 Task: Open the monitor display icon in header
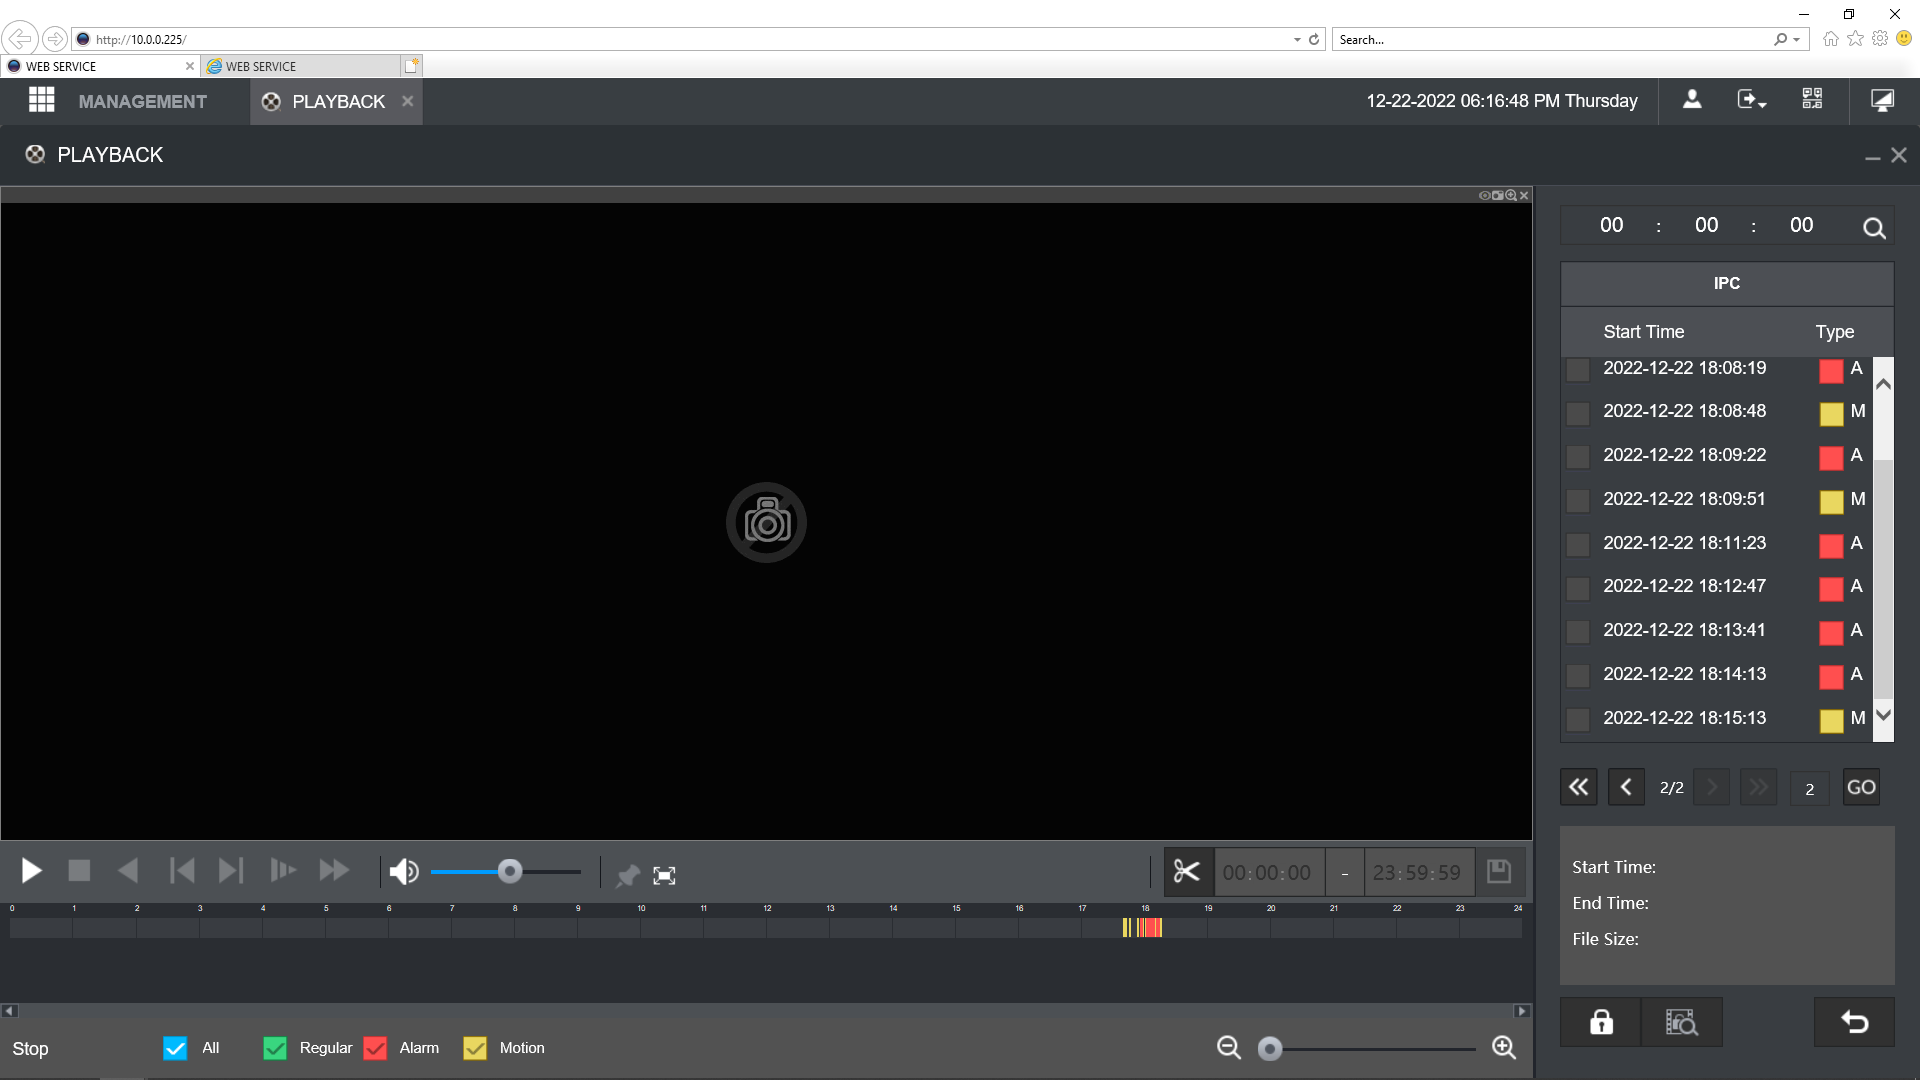click(1882, 100)
